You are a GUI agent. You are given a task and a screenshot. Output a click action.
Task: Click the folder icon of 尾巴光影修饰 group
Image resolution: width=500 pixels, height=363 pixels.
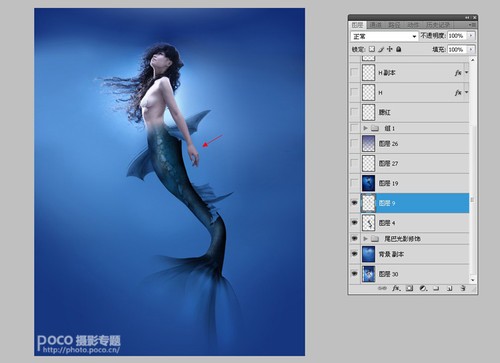(375, 239)
